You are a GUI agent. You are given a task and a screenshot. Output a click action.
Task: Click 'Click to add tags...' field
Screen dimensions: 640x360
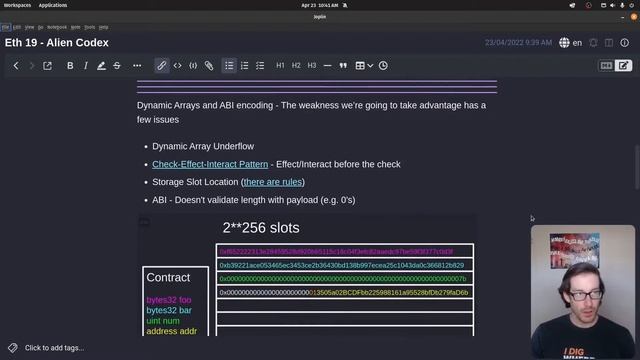pos(54,348)
